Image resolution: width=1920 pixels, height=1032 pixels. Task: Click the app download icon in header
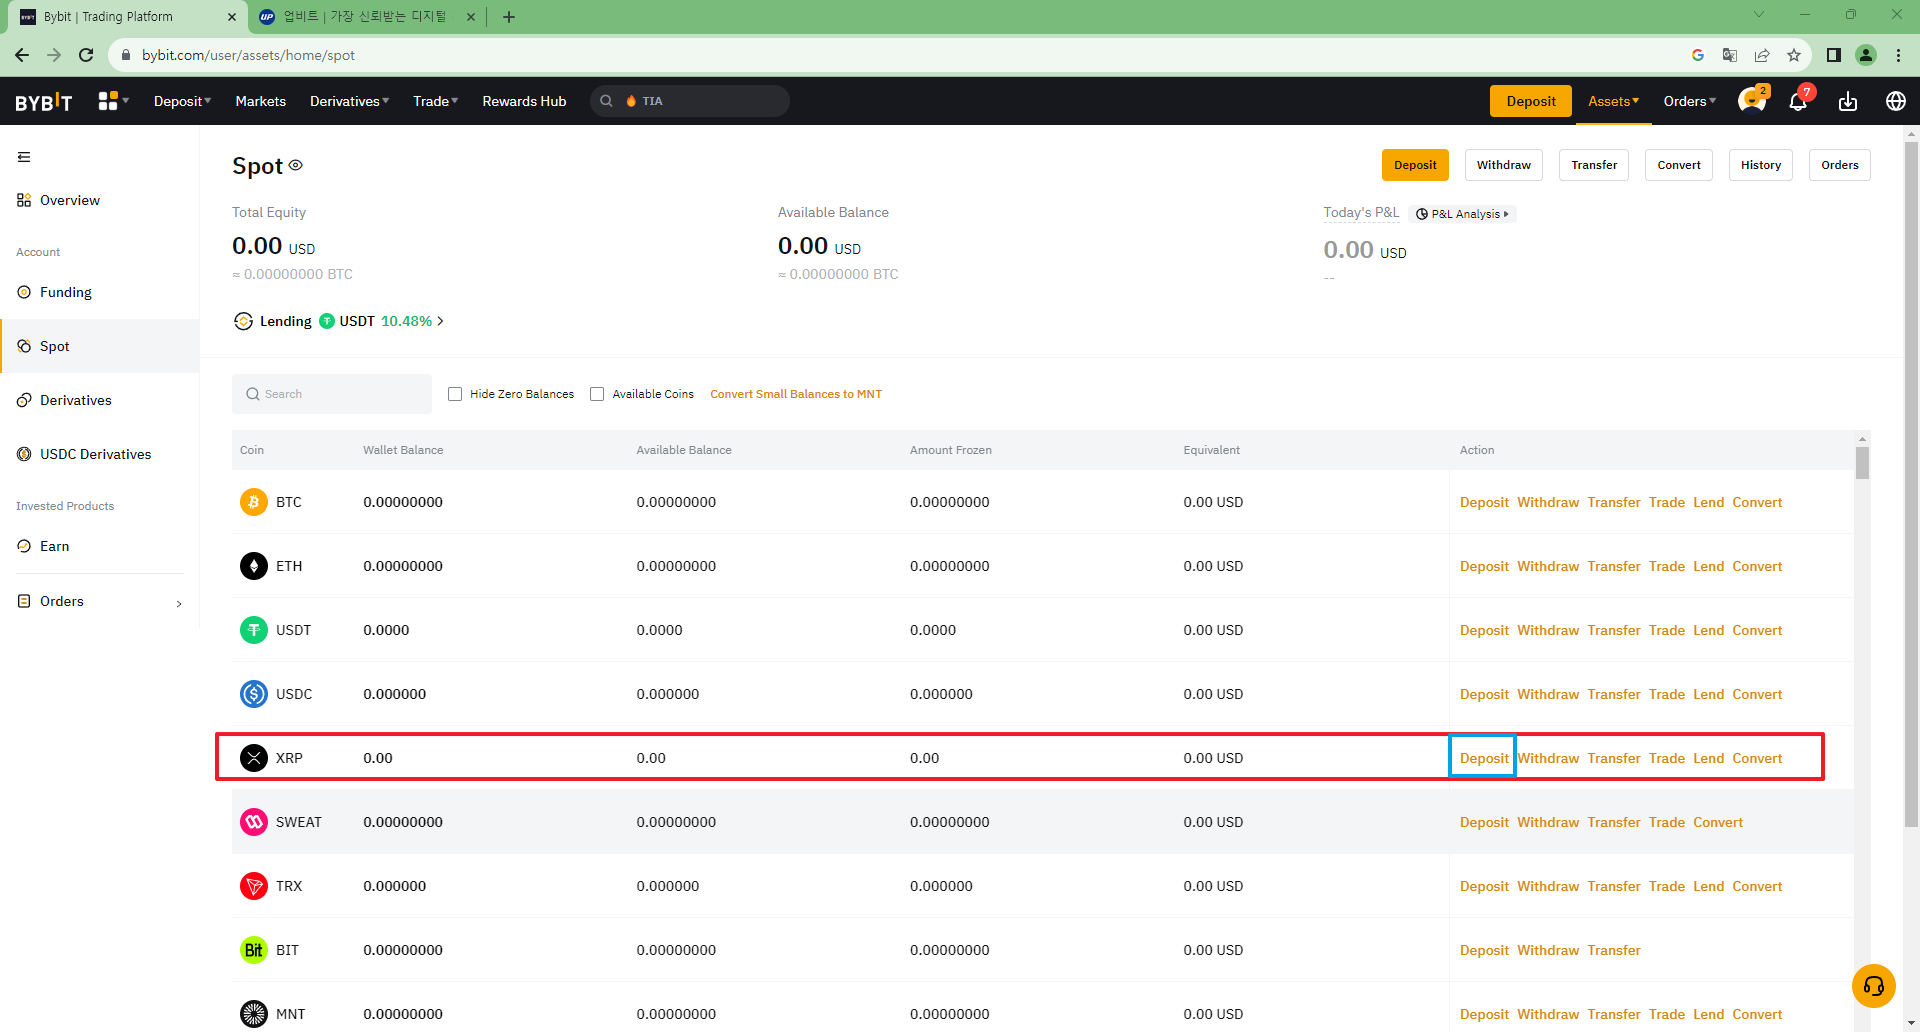(1847, 101)
